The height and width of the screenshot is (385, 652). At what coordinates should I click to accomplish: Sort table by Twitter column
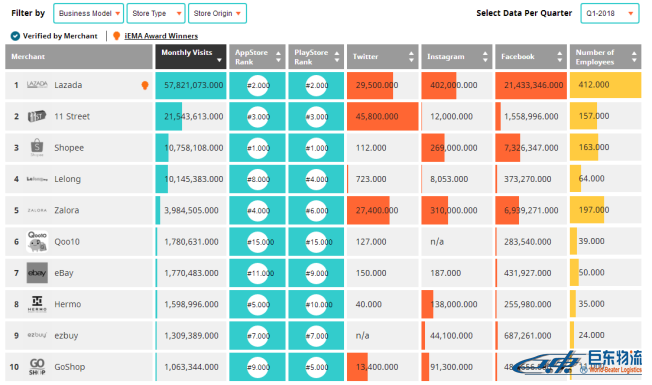click(x=383, y=57)
